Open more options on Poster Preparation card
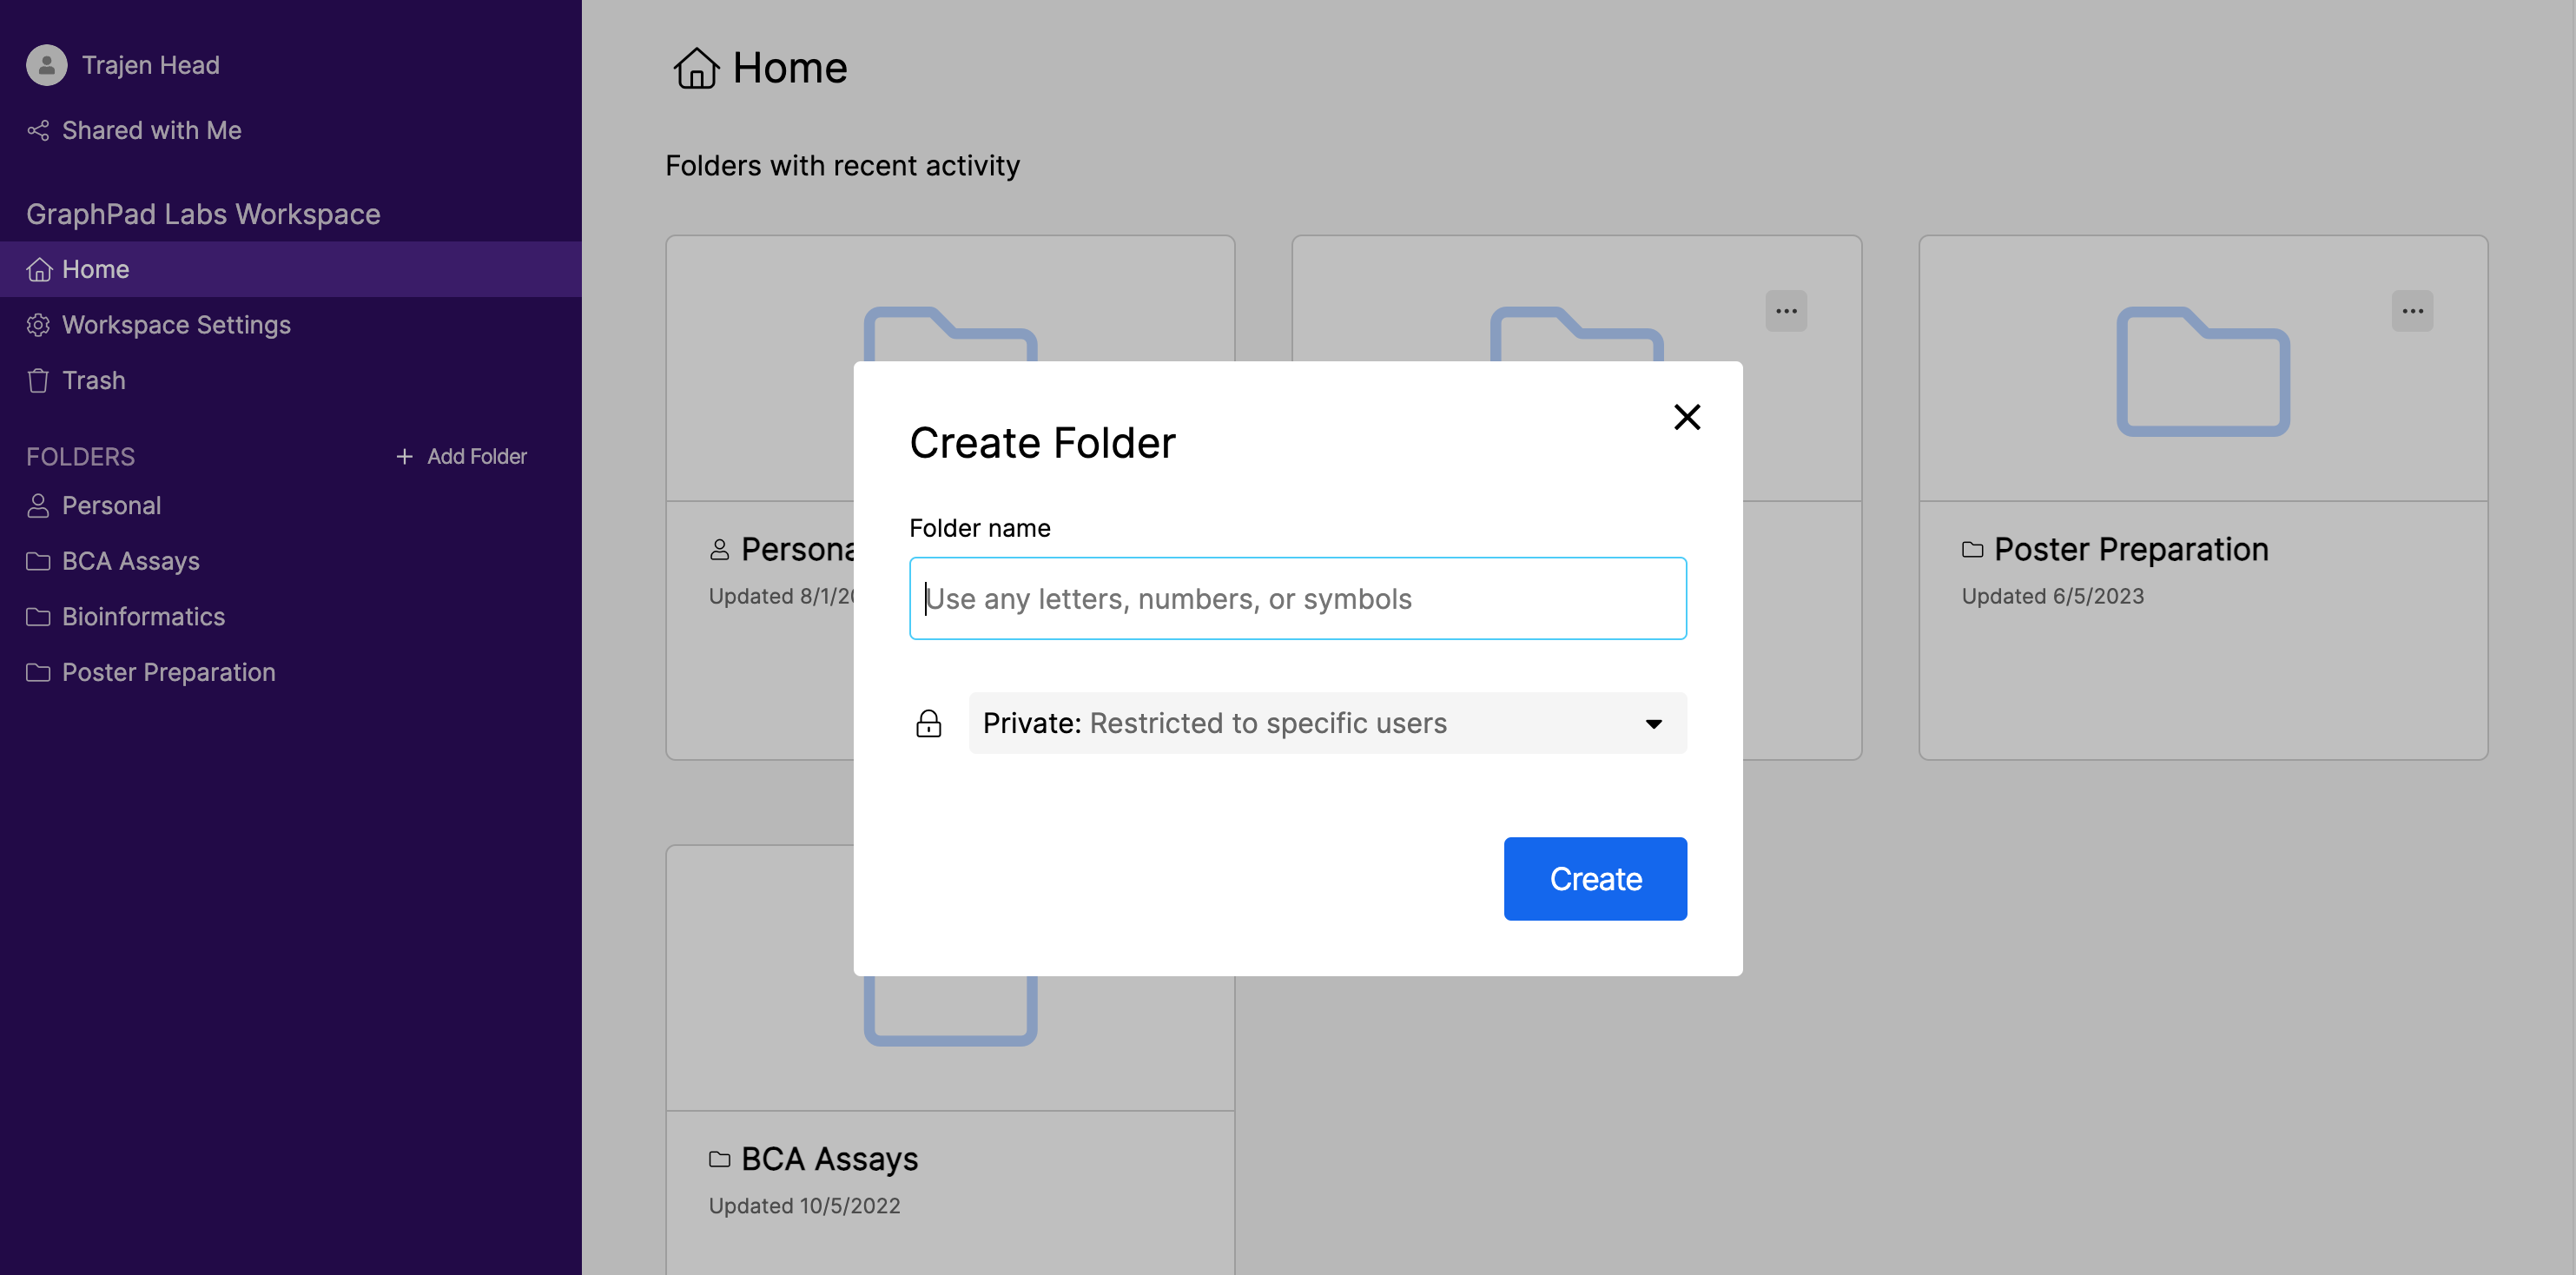Screen dimensions: 2576x1275 pyautogui.click(x=2411, y=311)
